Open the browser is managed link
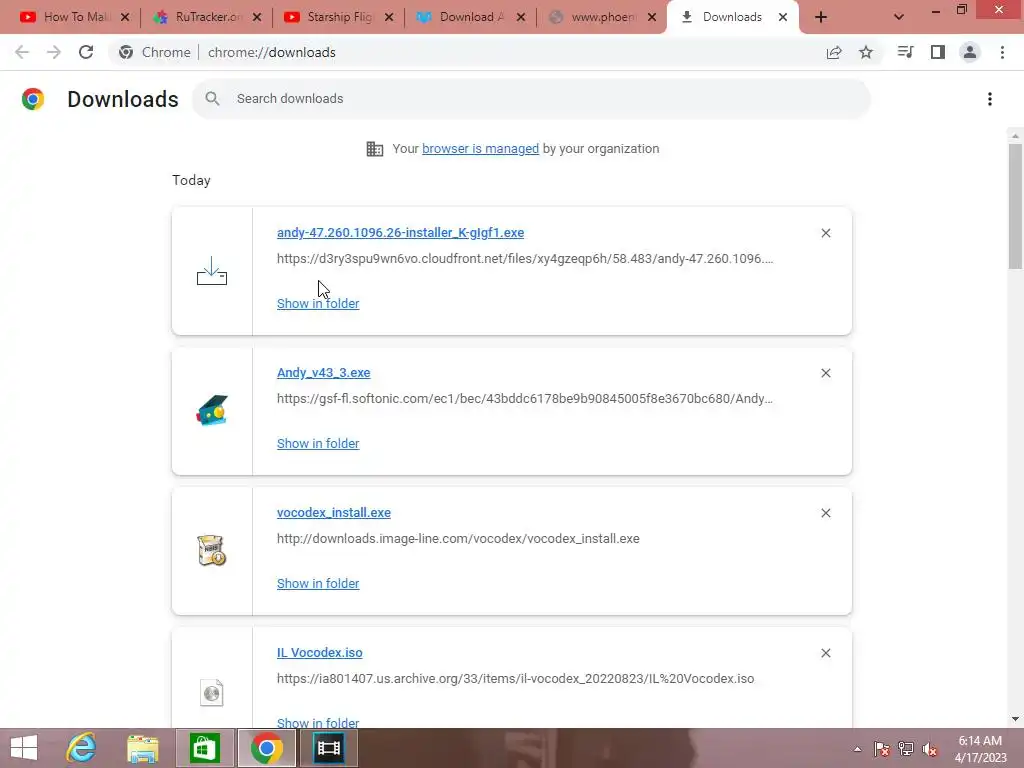This screenshot has width=1024, height=768. pyautogui.click(x=481, y=149)
